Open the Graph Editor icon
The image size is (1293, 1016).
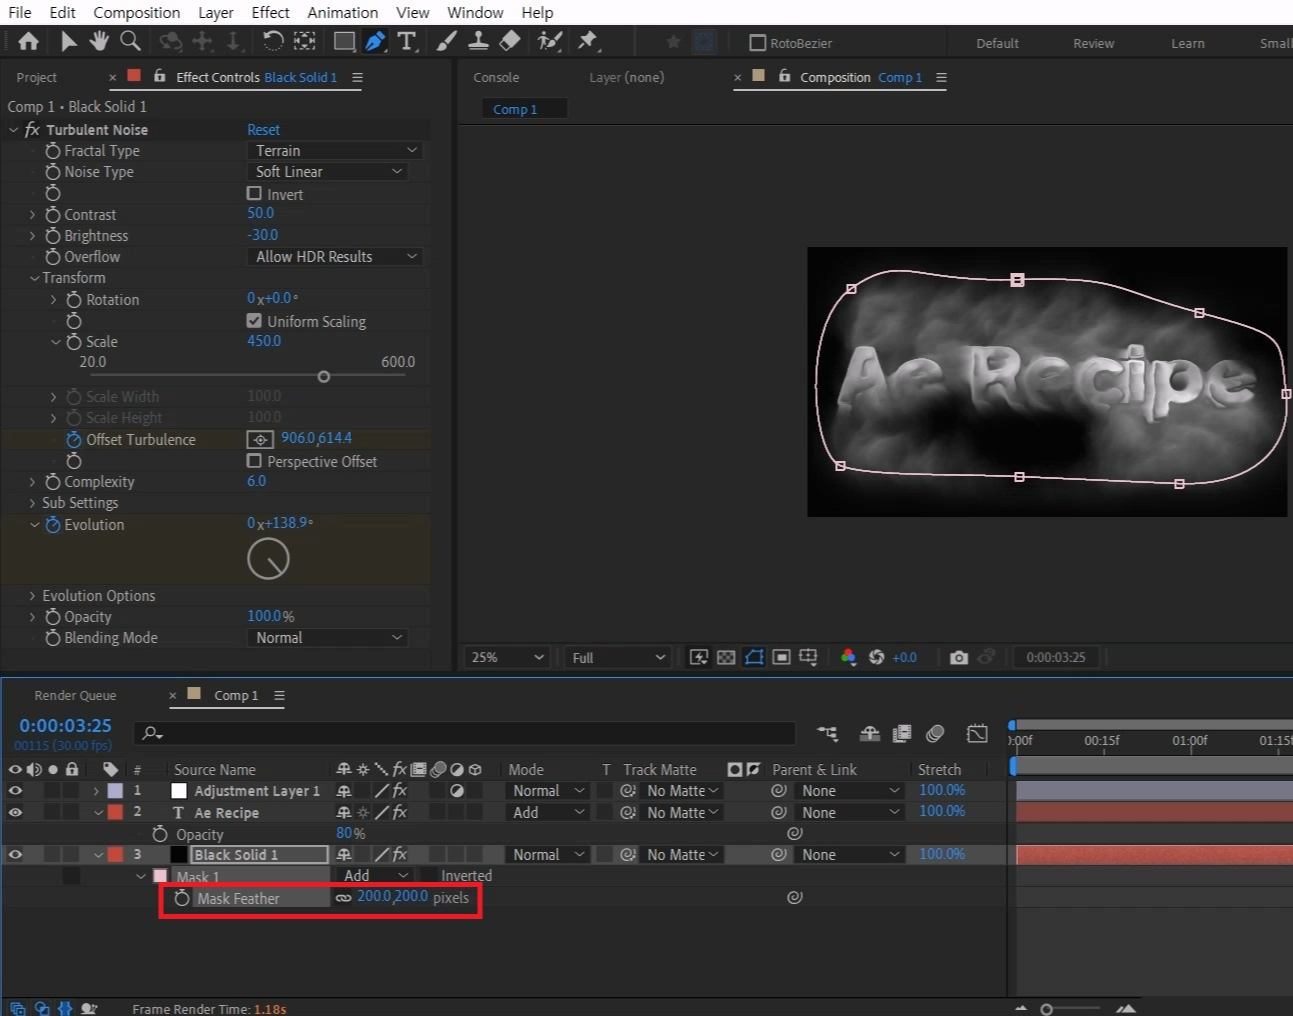[977, 733]
